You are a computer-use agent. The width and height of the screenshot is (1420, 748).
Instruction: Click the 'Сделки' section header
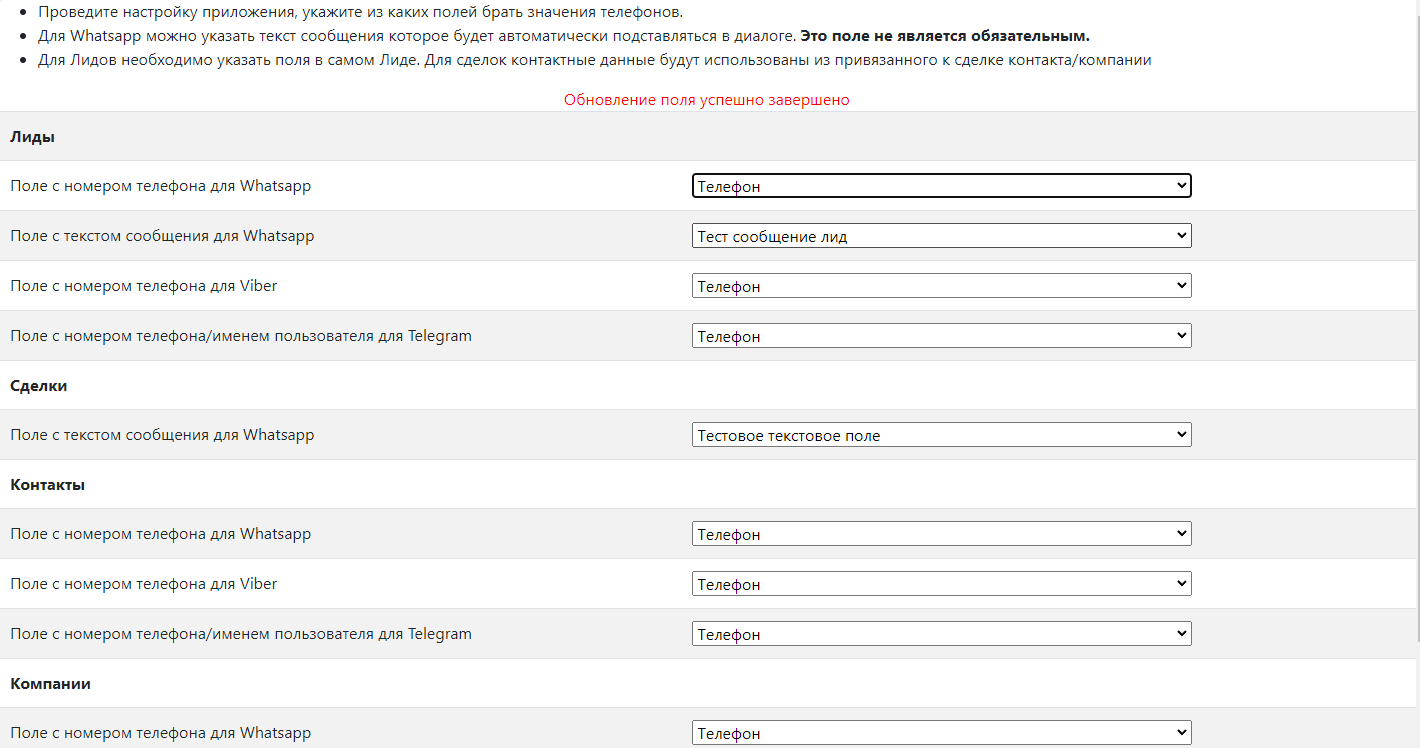point(39,386)
